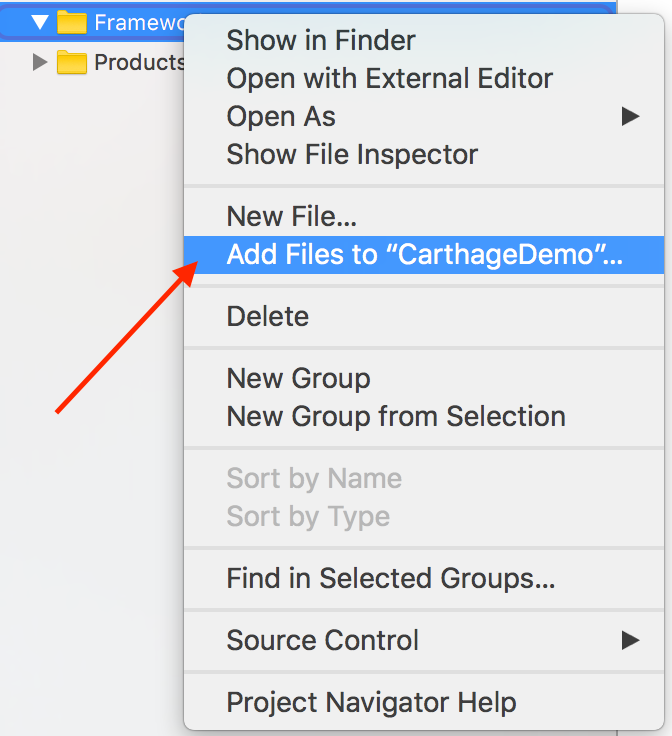The height and width of the screenshot is (736, 672).
Task: Select the Frameworks tree item label
Action: (138, 22)
